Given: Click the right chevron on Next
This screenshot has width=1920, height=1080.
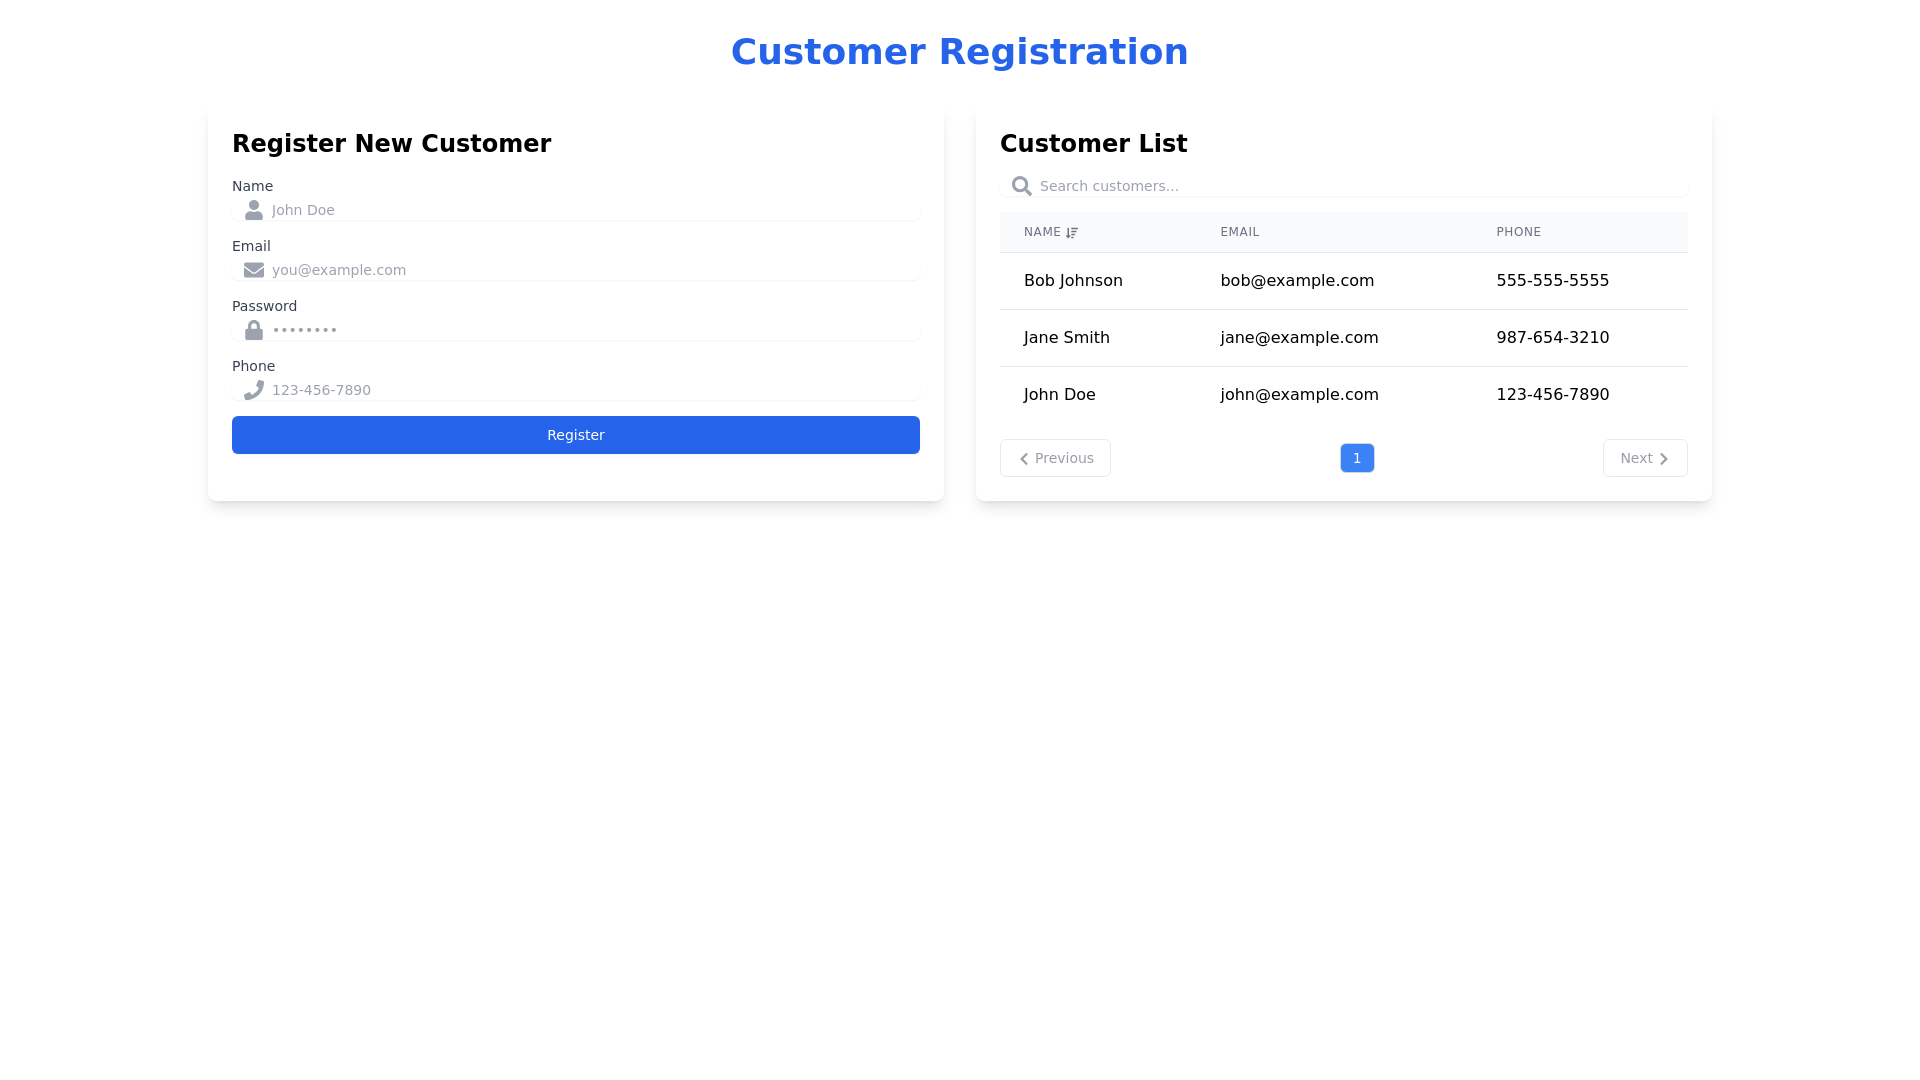Looking at the screenshot, I should coord(1664,459).
